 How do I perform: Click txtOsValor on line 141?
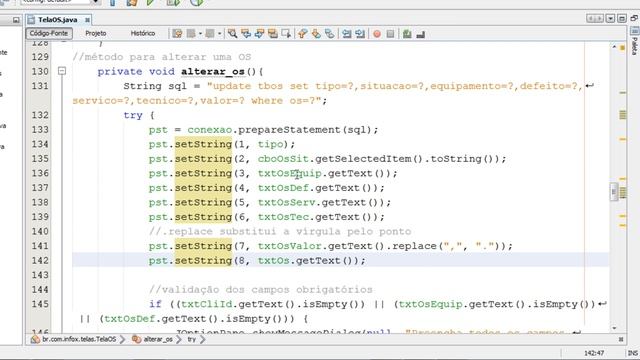tap(289, 246)
